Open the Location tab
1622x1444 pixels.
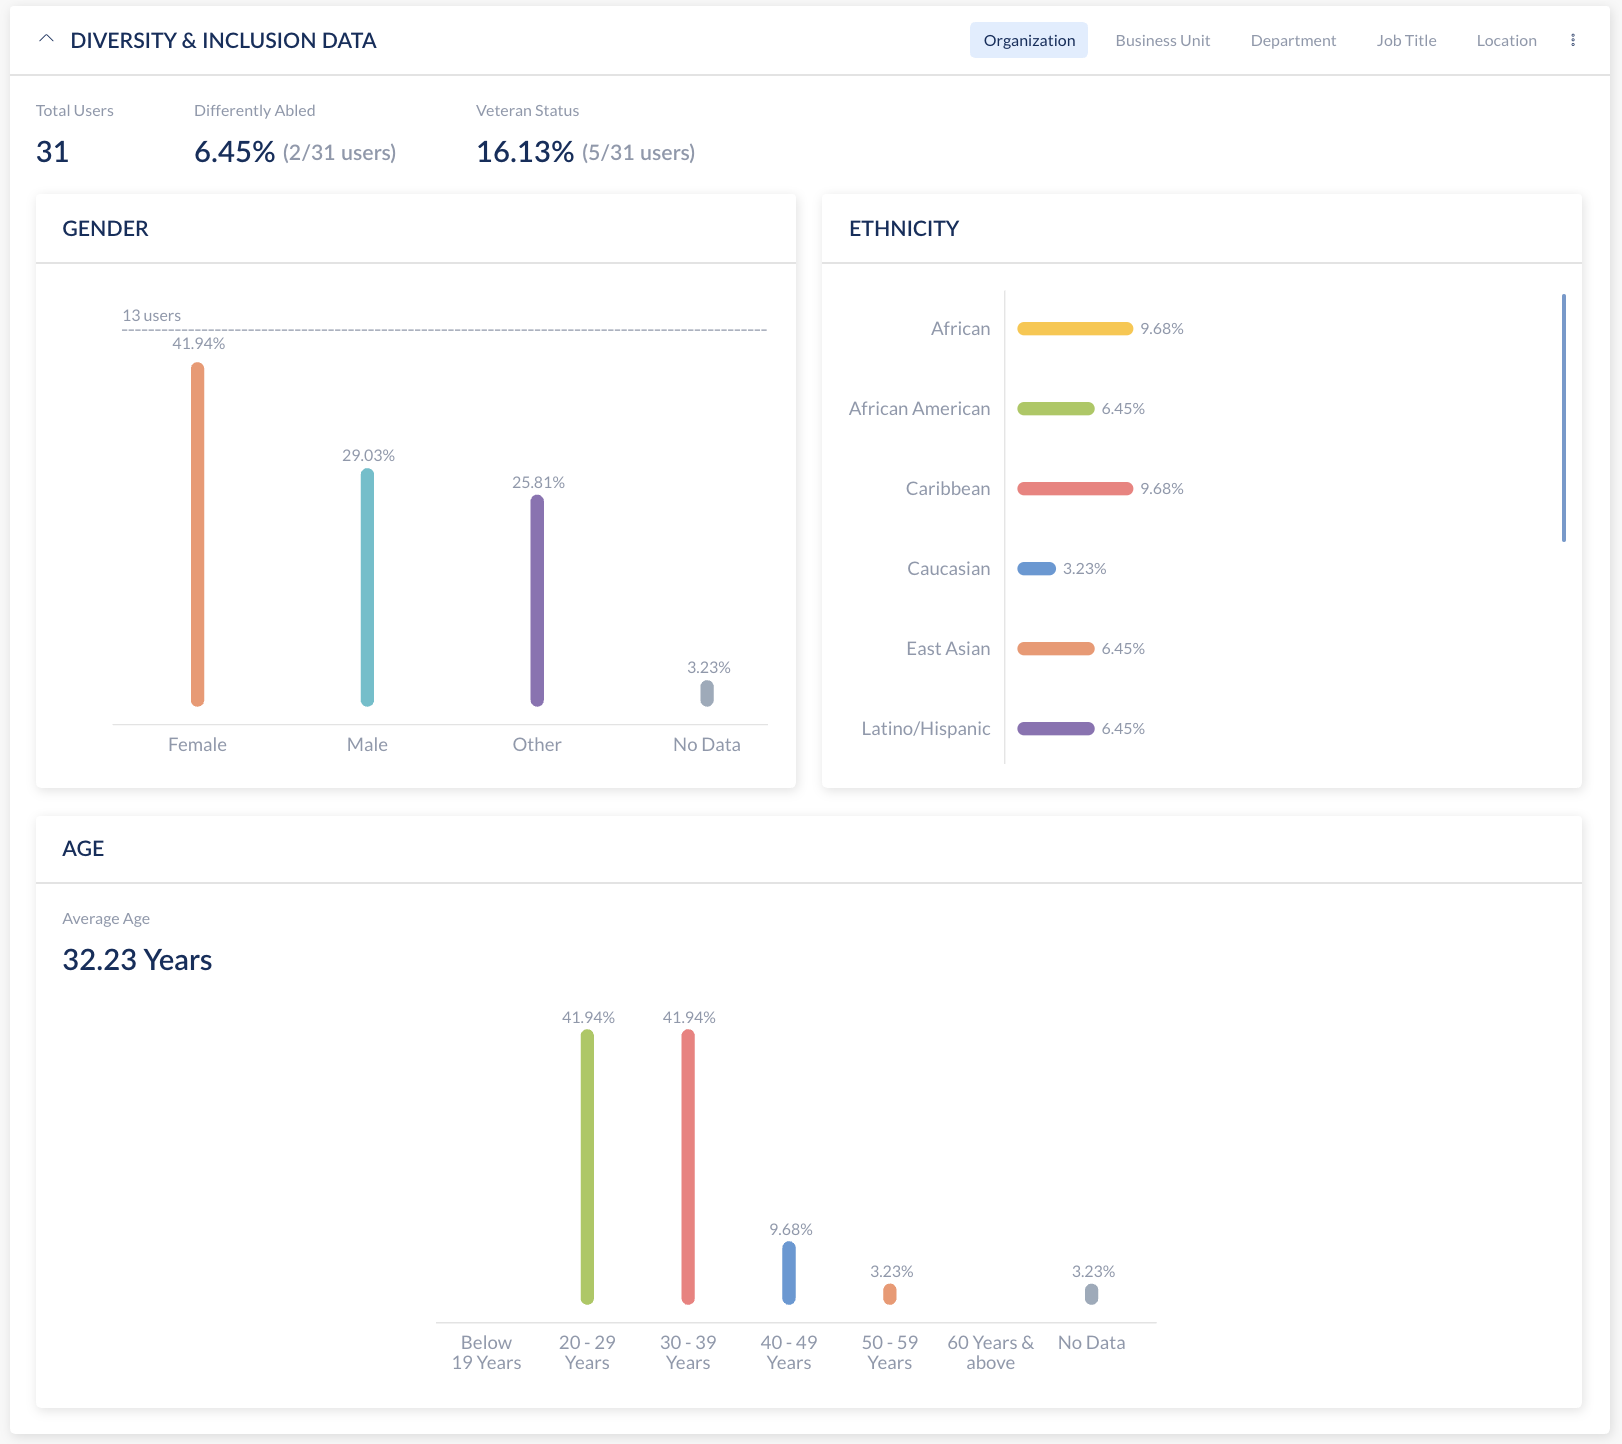point(1506,40)
